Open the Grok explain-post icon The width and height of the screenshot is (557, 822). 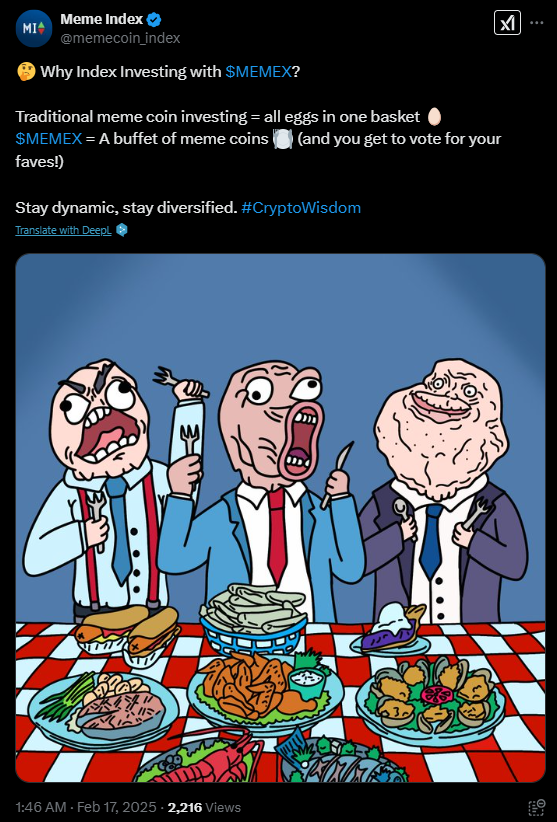(507, 23)
